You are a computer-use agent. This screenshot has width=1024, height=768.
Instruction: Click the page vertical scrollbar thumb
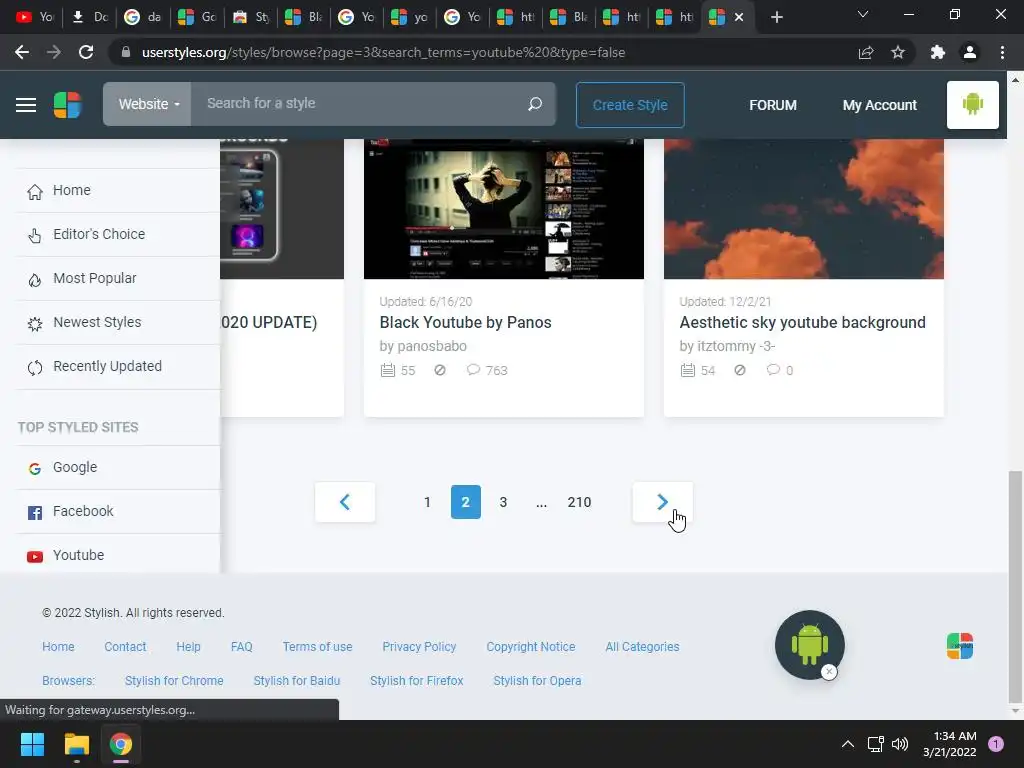pyautogui.click(x=1015, y=586)
